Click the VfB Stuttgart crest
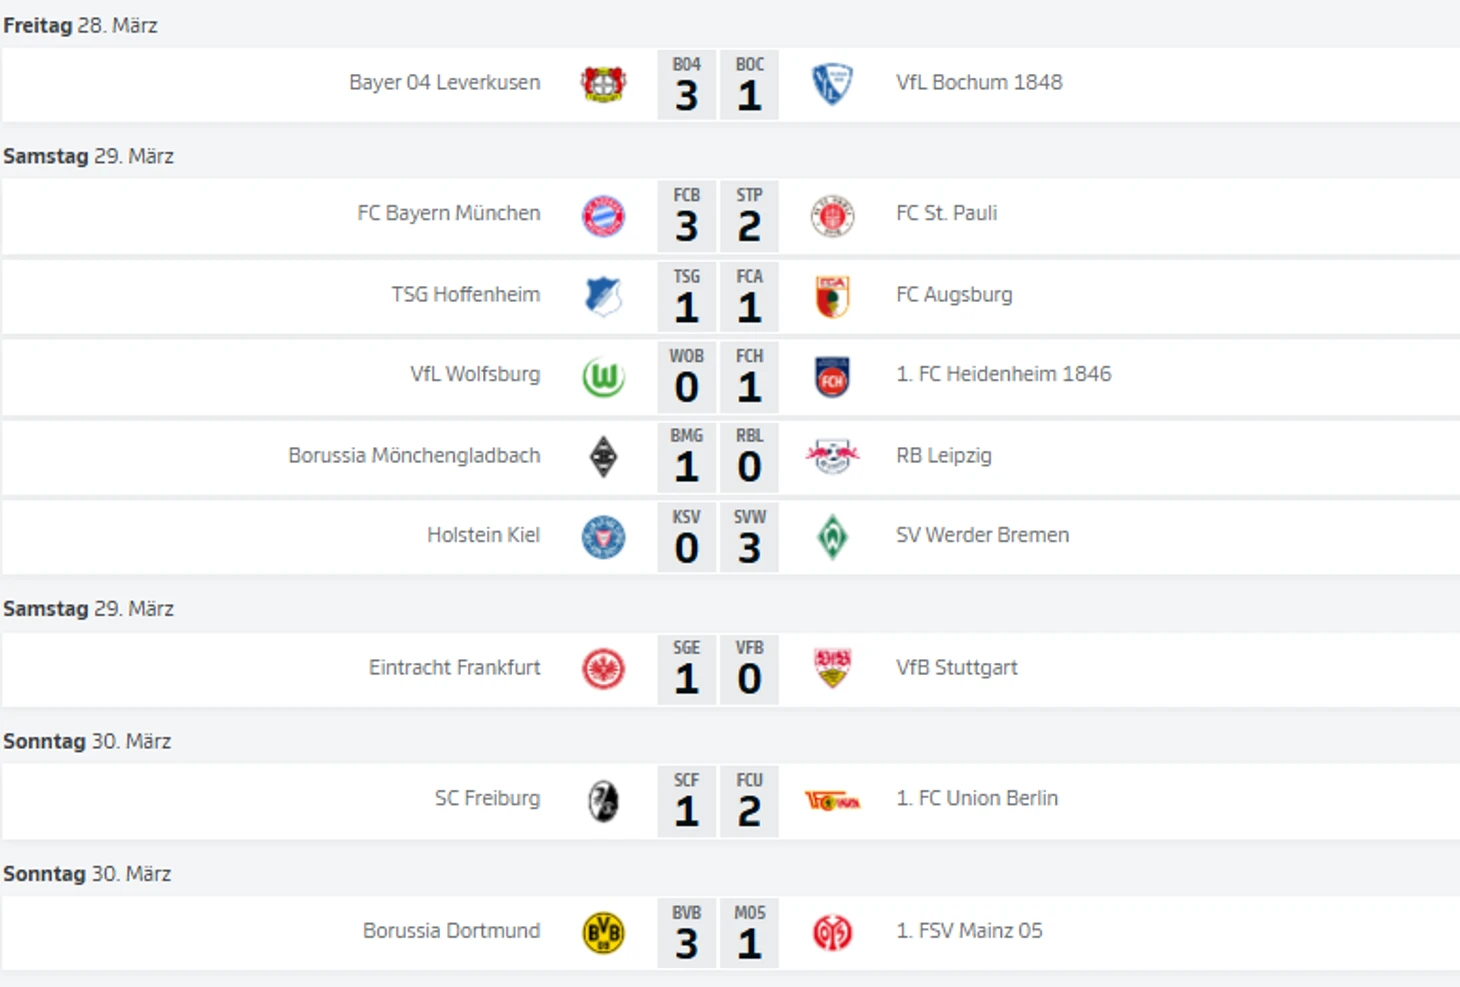This screenshot has width=1460, height=987. [832, 669]
